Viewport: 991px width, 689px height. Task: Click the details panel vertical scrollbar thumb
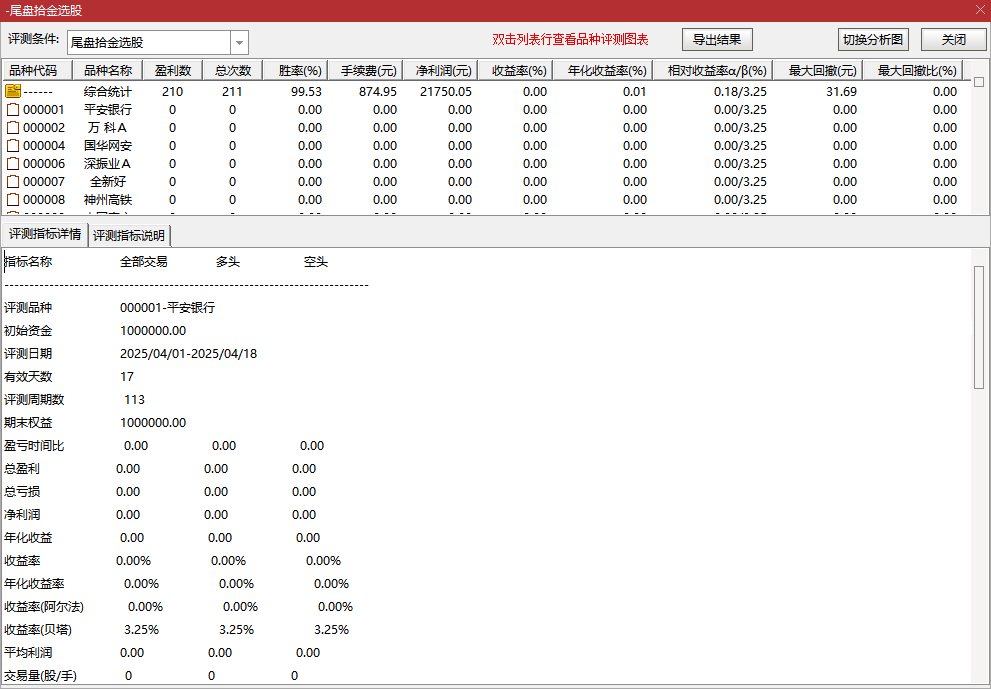(979, 327)
